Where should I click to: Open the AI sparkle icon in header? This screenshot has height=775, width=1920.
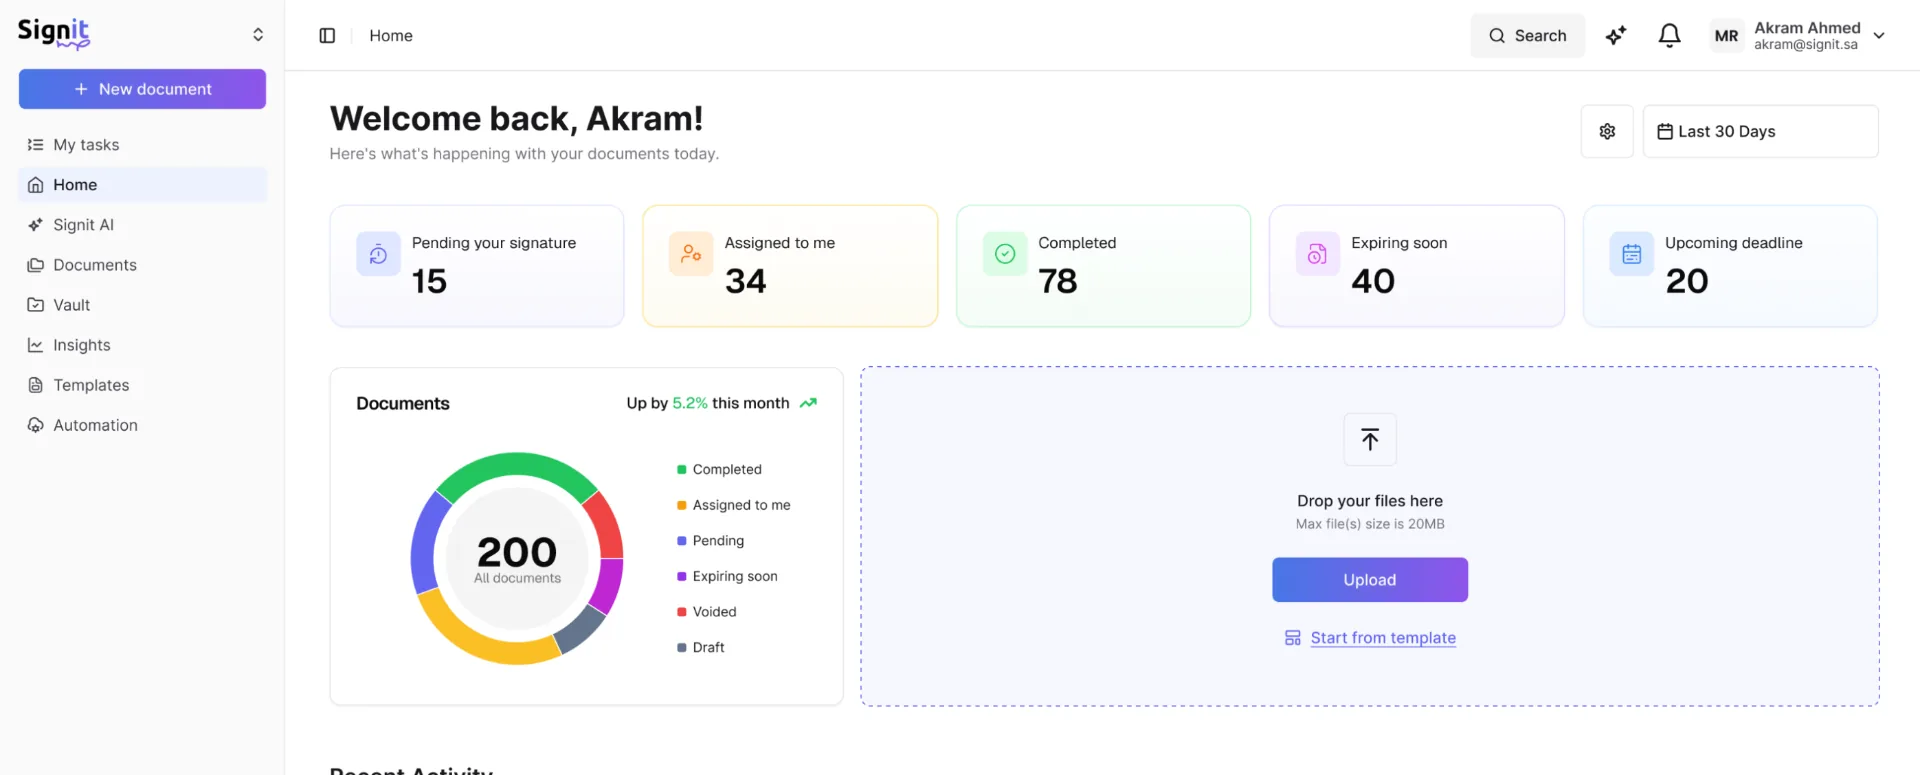tap(1616, 36)
